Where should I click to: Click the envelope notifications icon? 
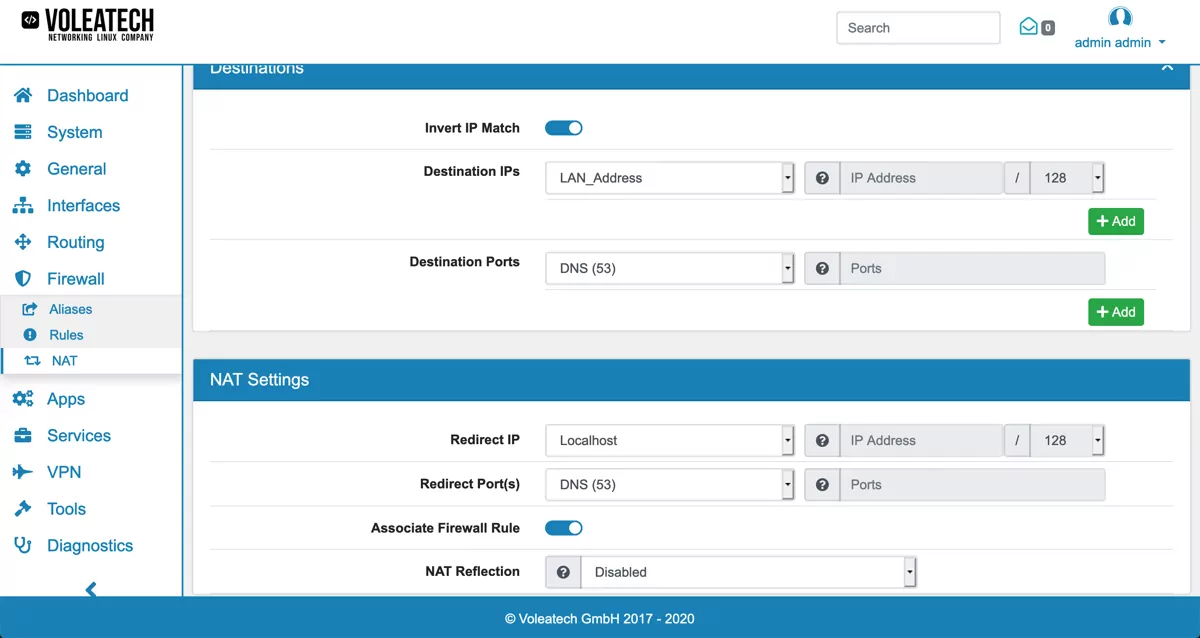coord(1028,27)
